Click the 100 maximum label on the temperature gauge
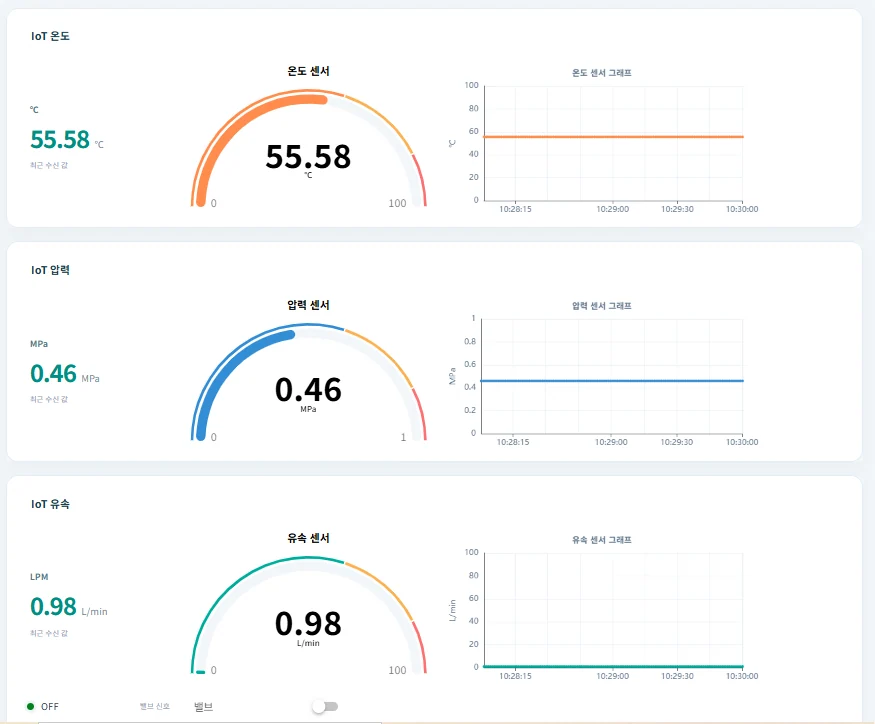This screenshot has height=724, width=875. point(397,203)
